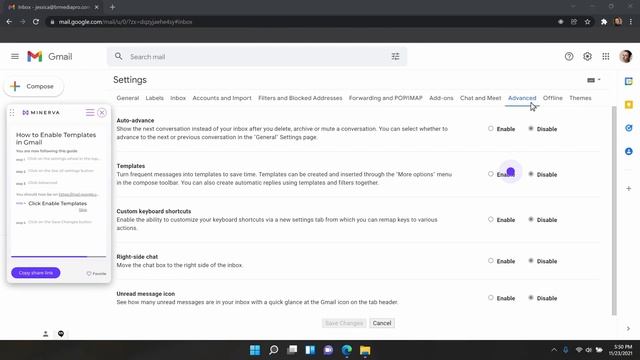
Task: Enable Right-side chat
Action: coord(491,260)
